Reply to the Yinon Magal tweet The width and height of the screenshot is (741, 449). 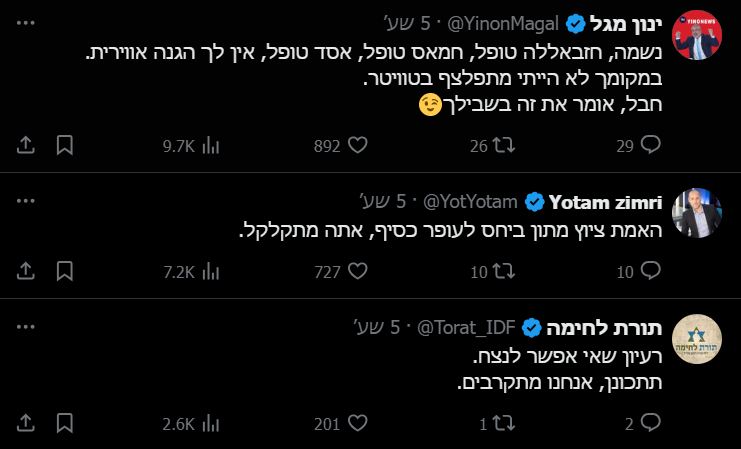pyautogui.click(x=650, y=146)
